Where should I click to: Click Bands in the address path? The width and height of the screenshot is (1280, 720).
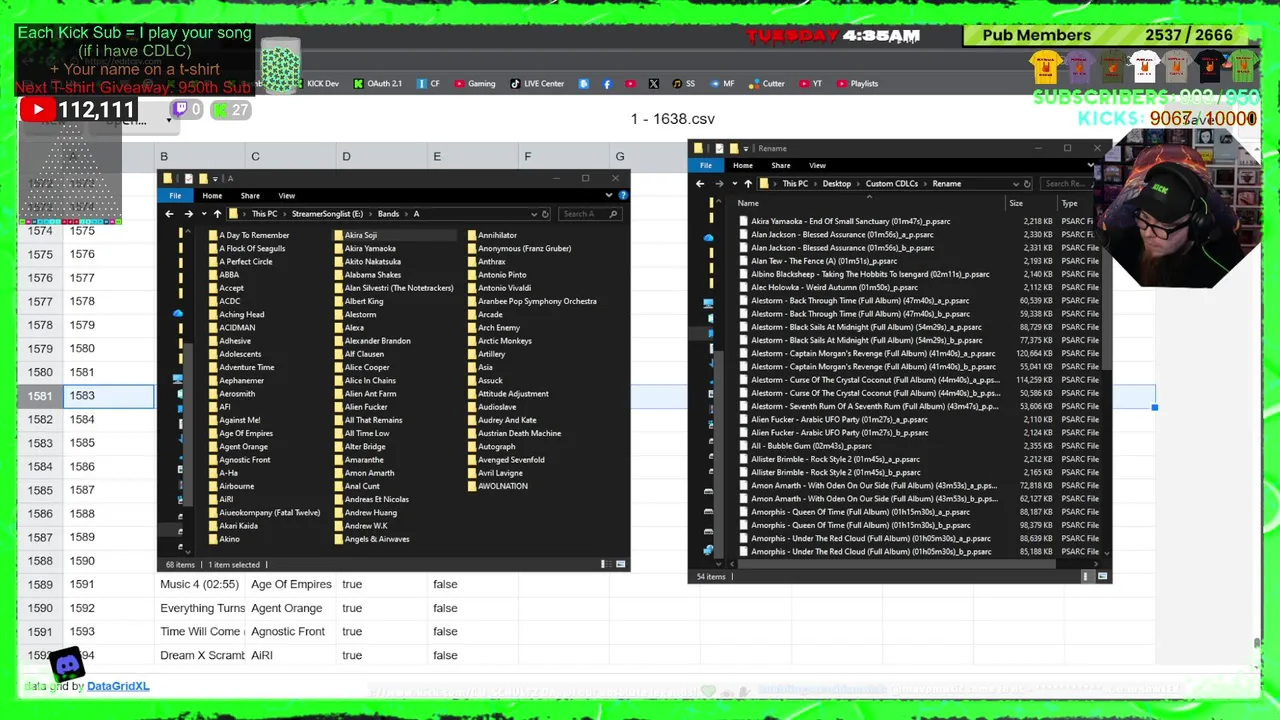tap(388, 214)
